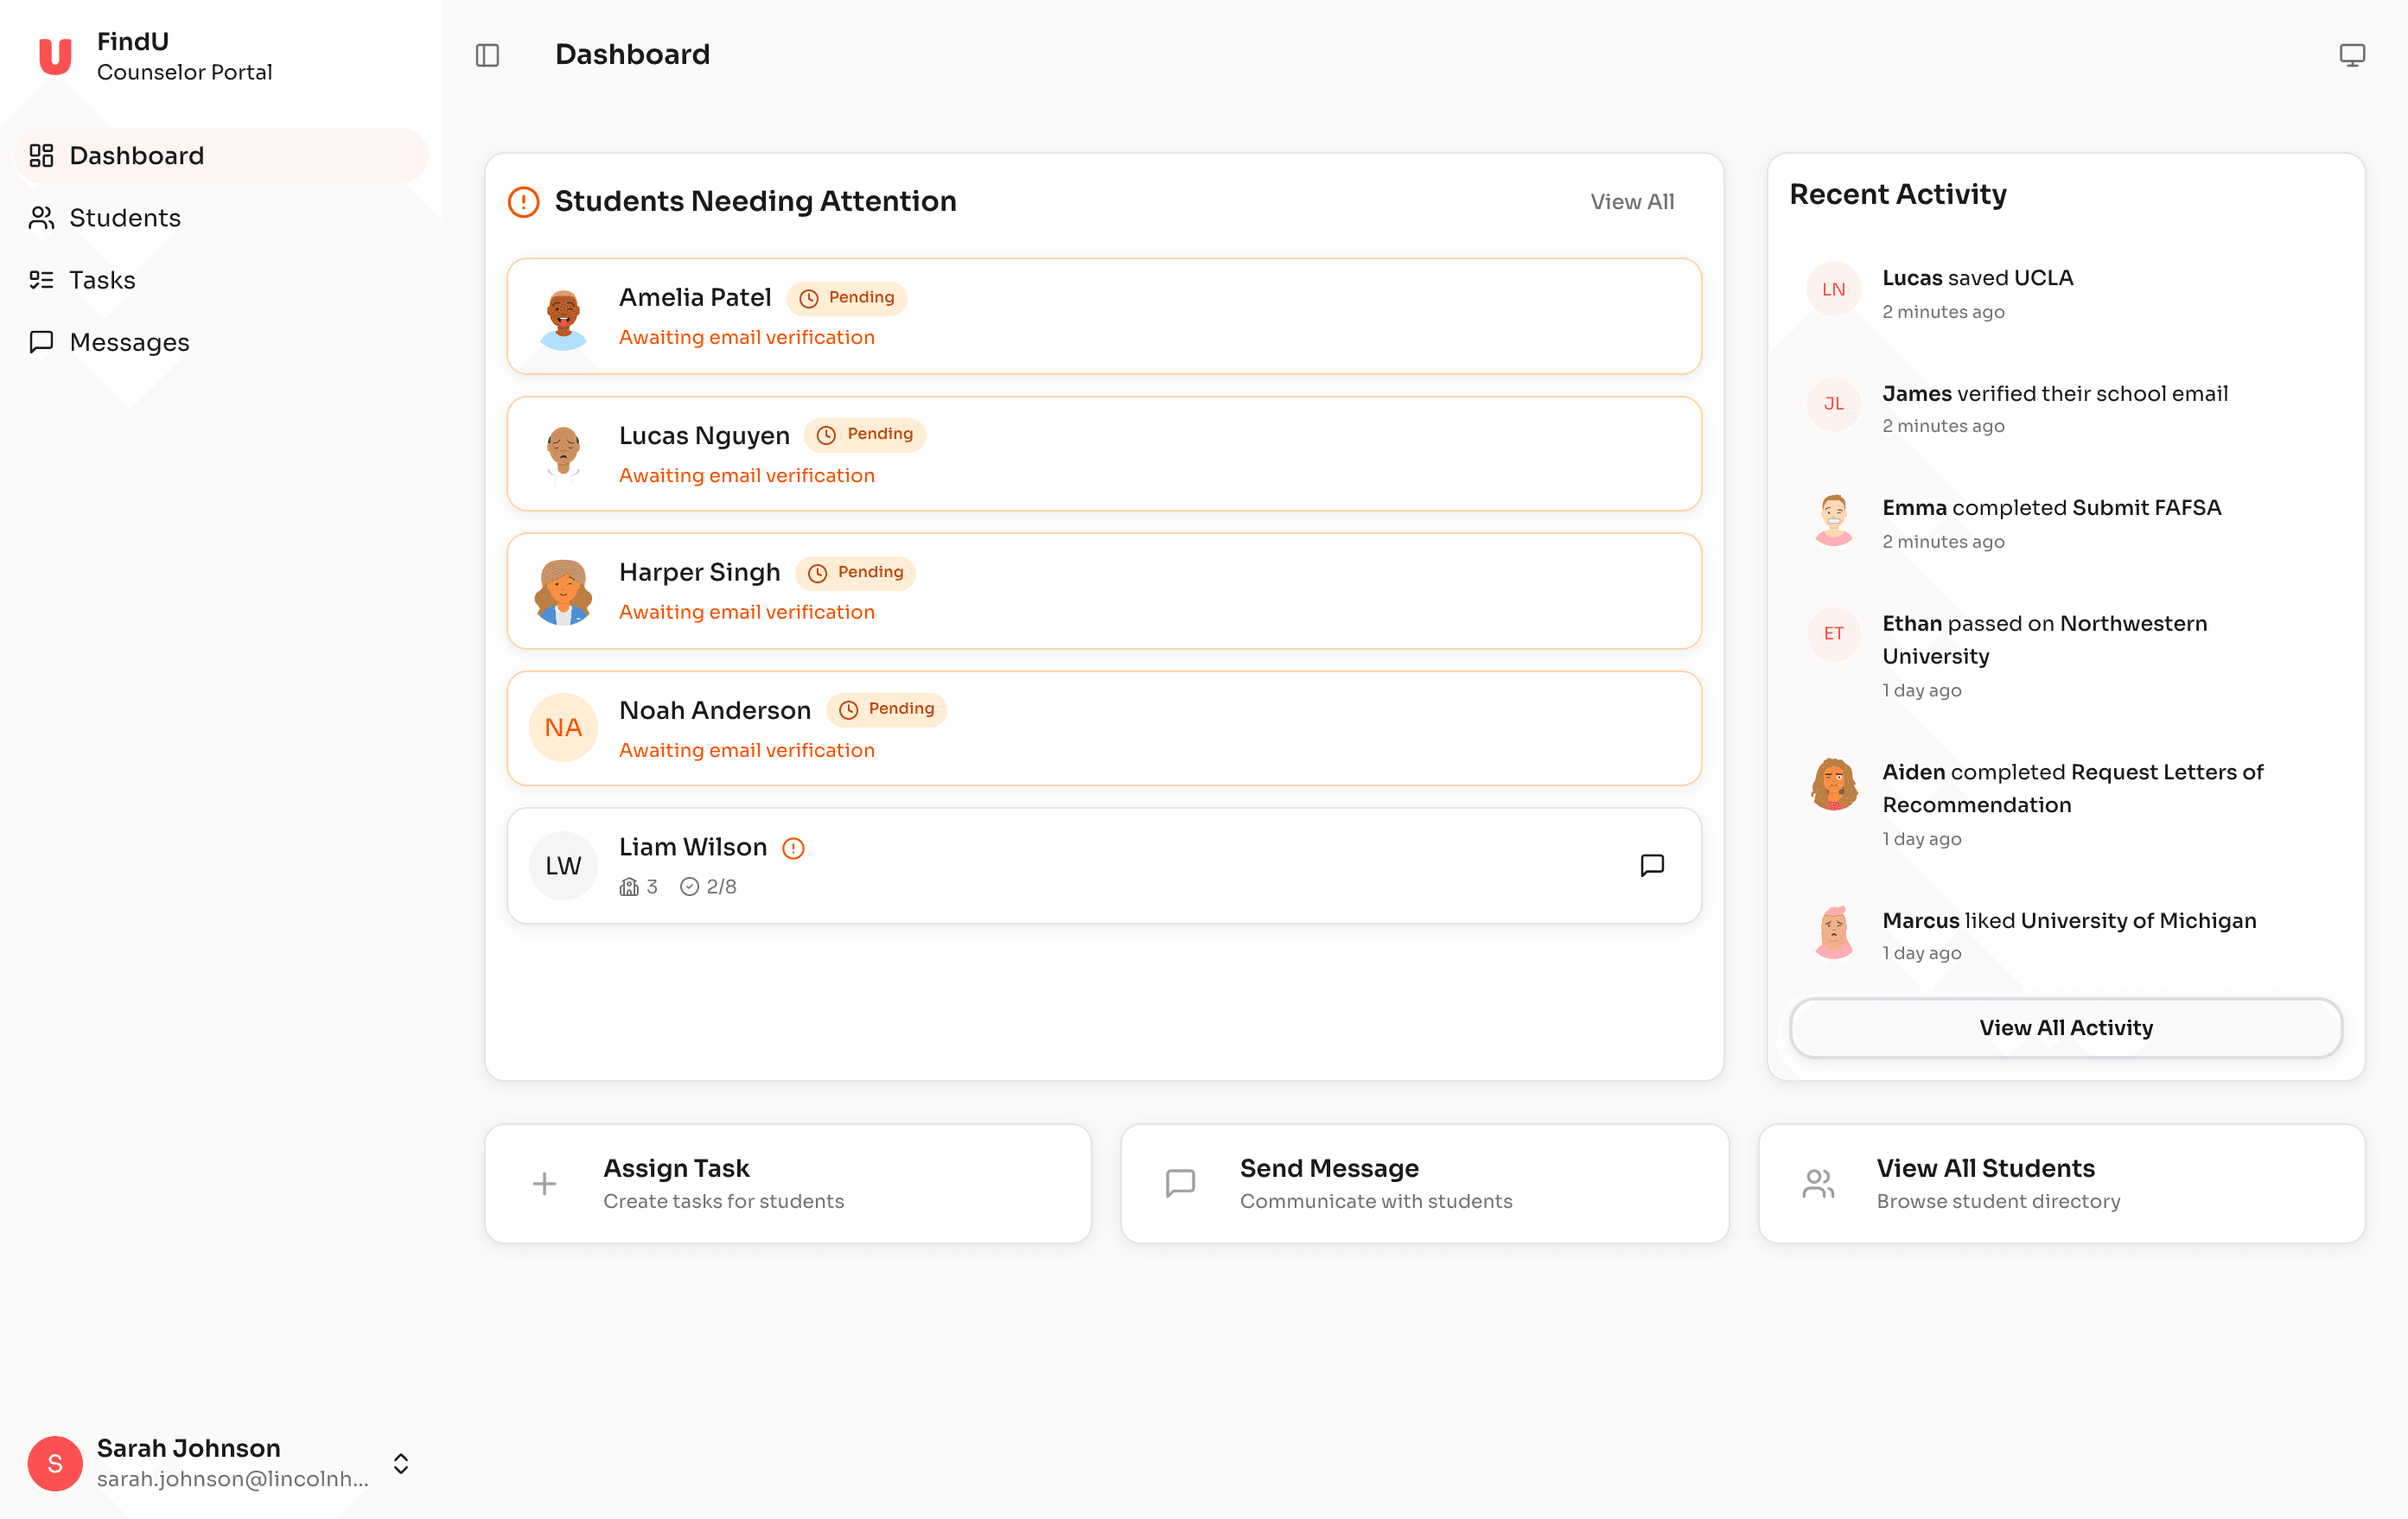Click Pending status on Harper Singh
The image size is (2408, 1519).
coord(856,572)
